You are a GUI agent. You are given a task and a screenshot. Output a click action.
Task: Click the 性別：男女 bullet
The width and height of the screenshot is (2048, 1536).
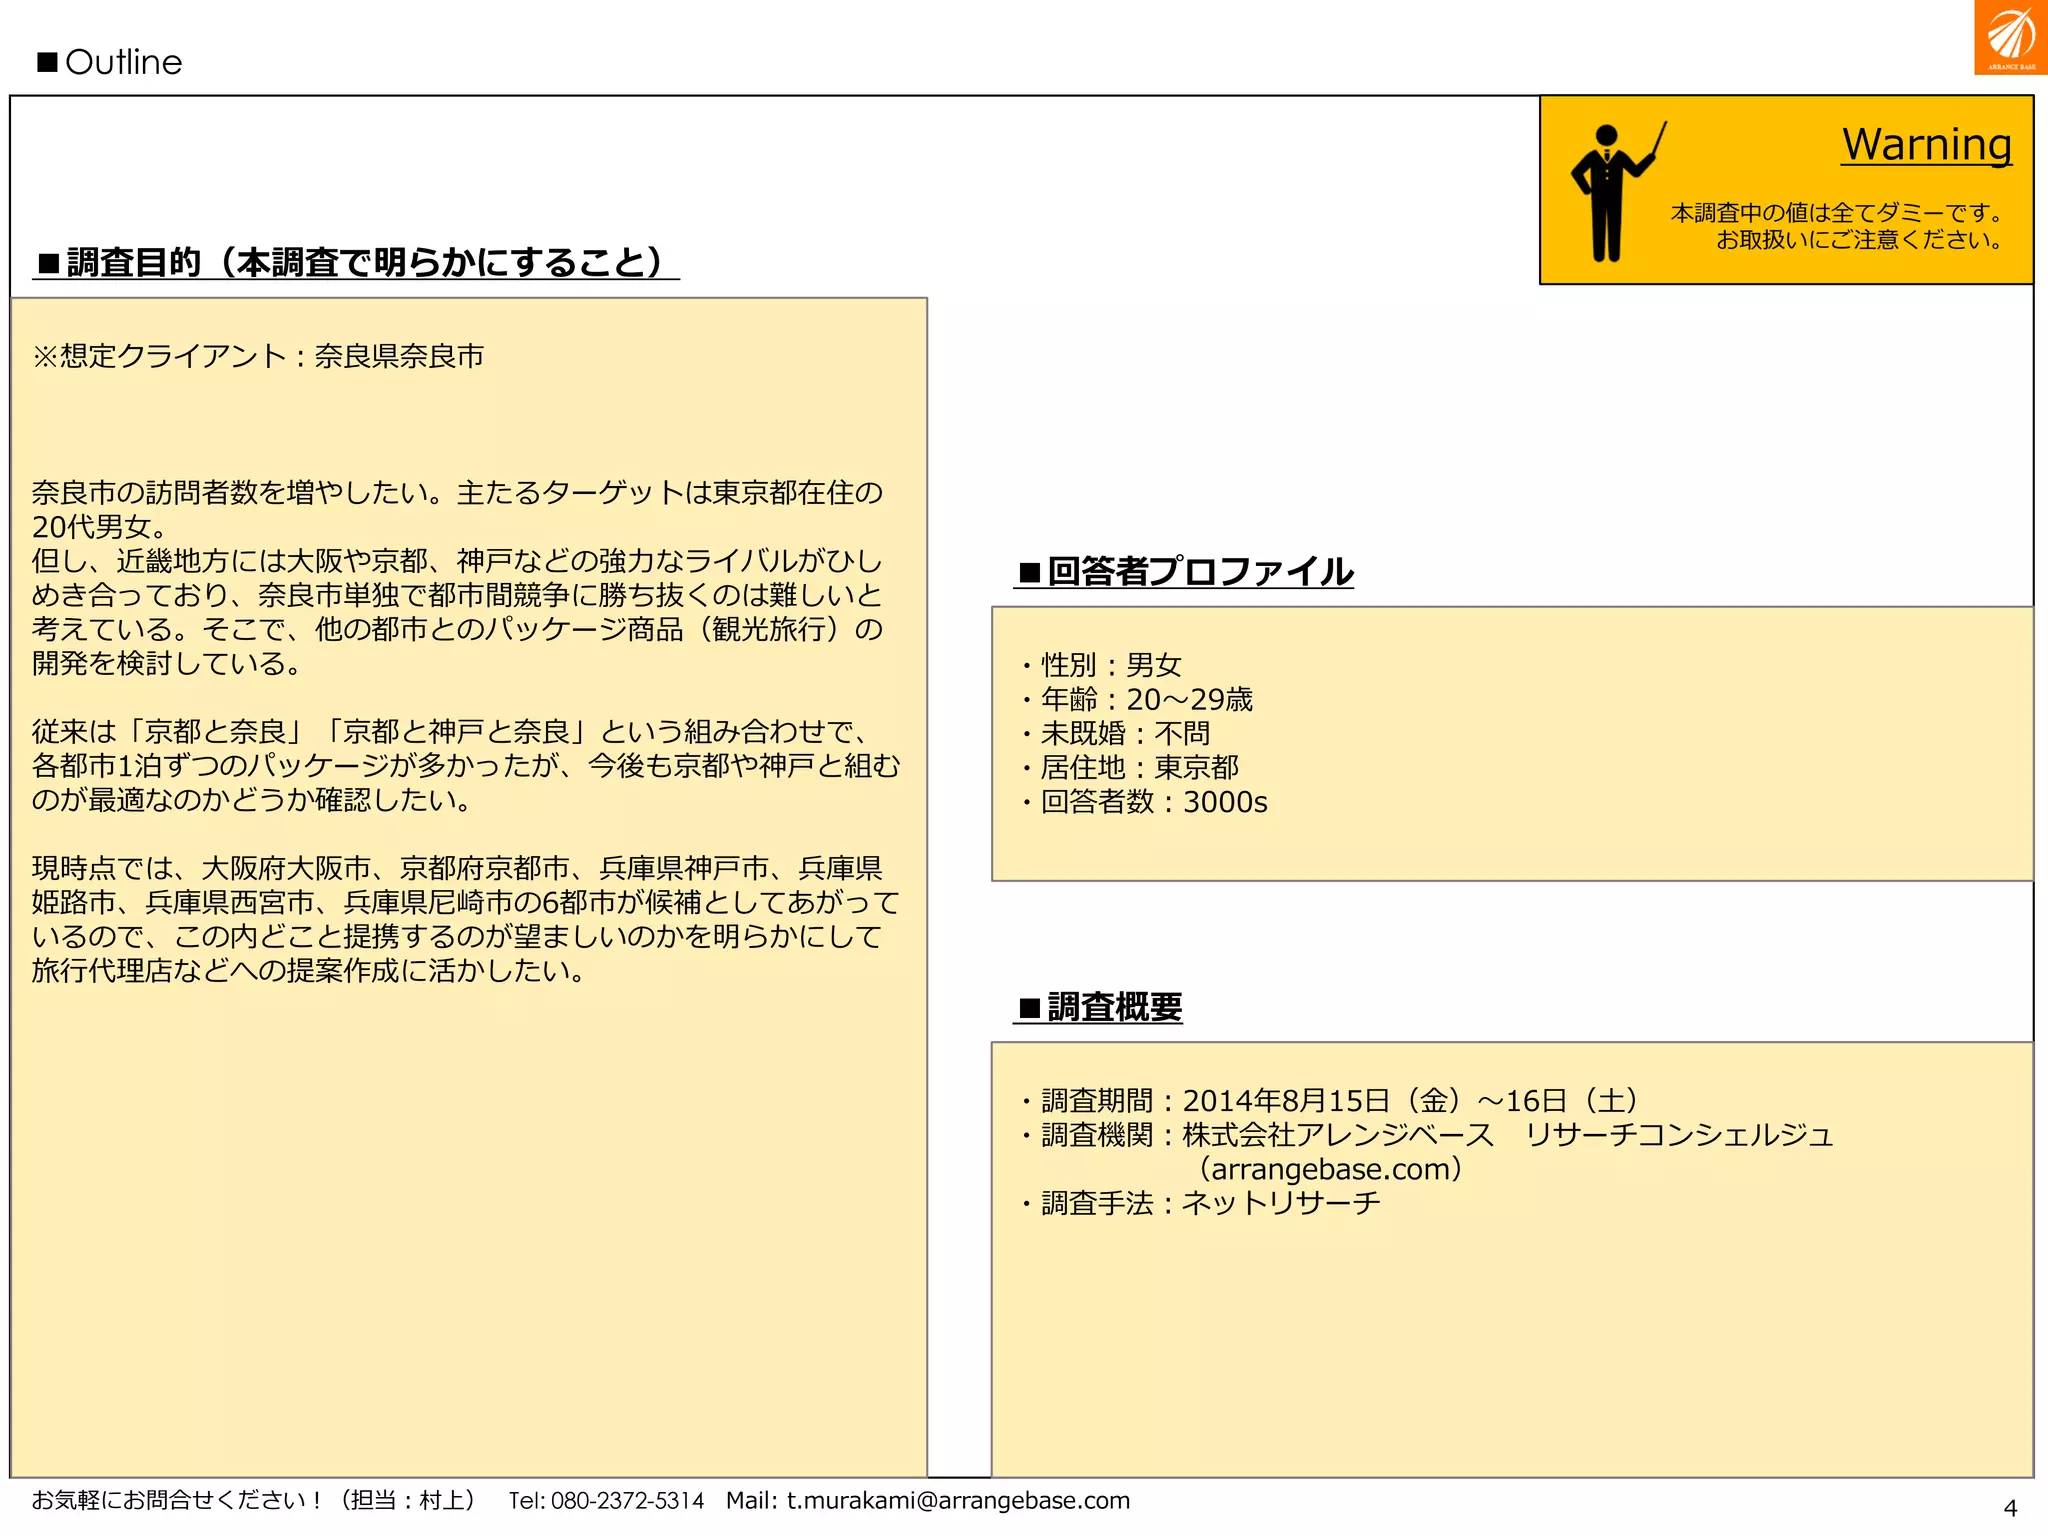(1101, 665)
